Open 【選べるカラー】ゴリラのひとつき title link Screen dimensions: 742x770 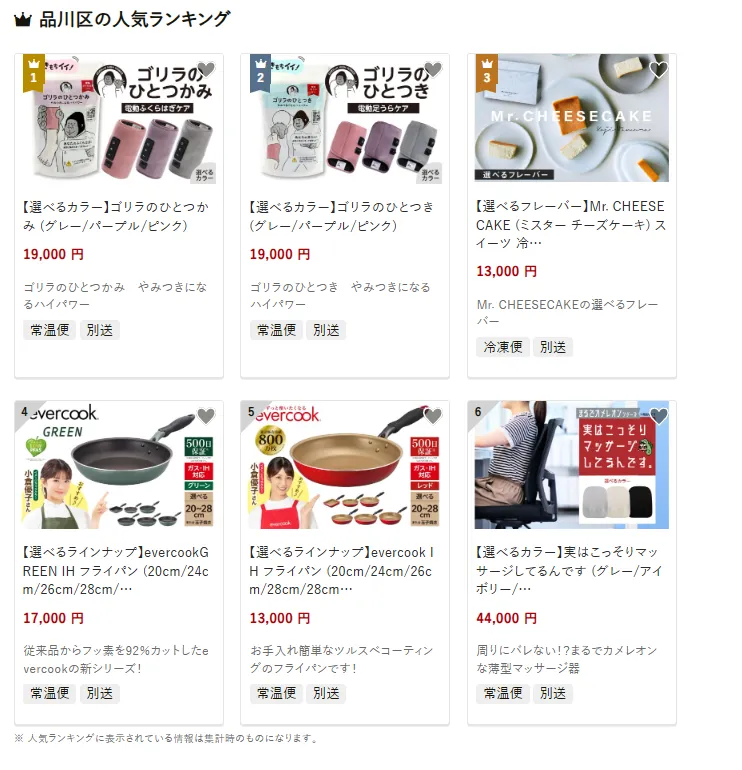point(342,216)
